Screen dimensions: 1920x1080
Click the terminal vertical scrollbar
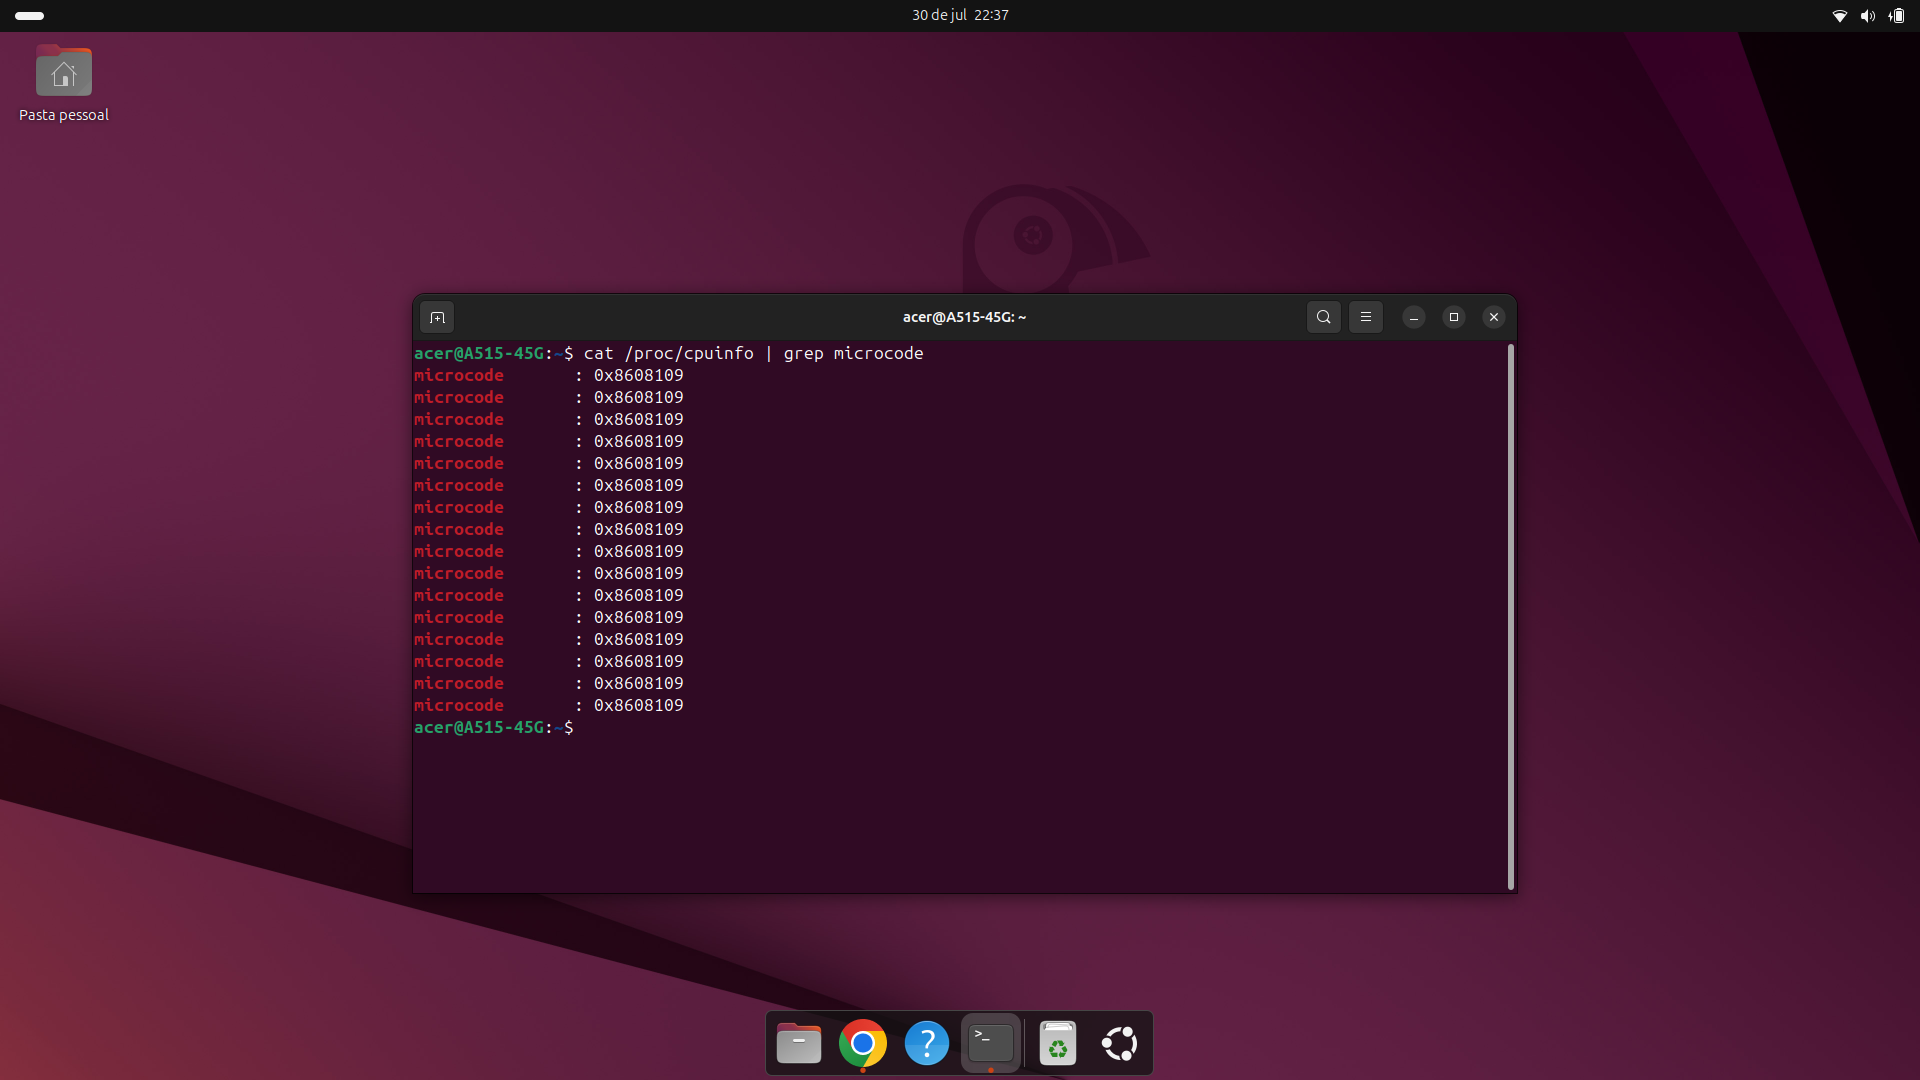(x=1510, y=616)
